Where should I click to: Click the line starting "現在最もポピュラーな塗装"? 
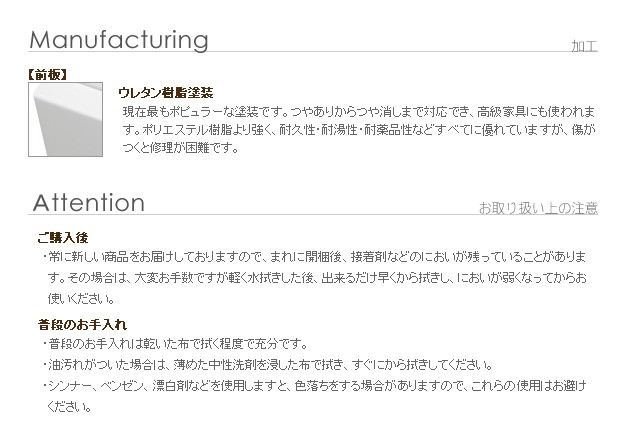[x=359, y=111]
